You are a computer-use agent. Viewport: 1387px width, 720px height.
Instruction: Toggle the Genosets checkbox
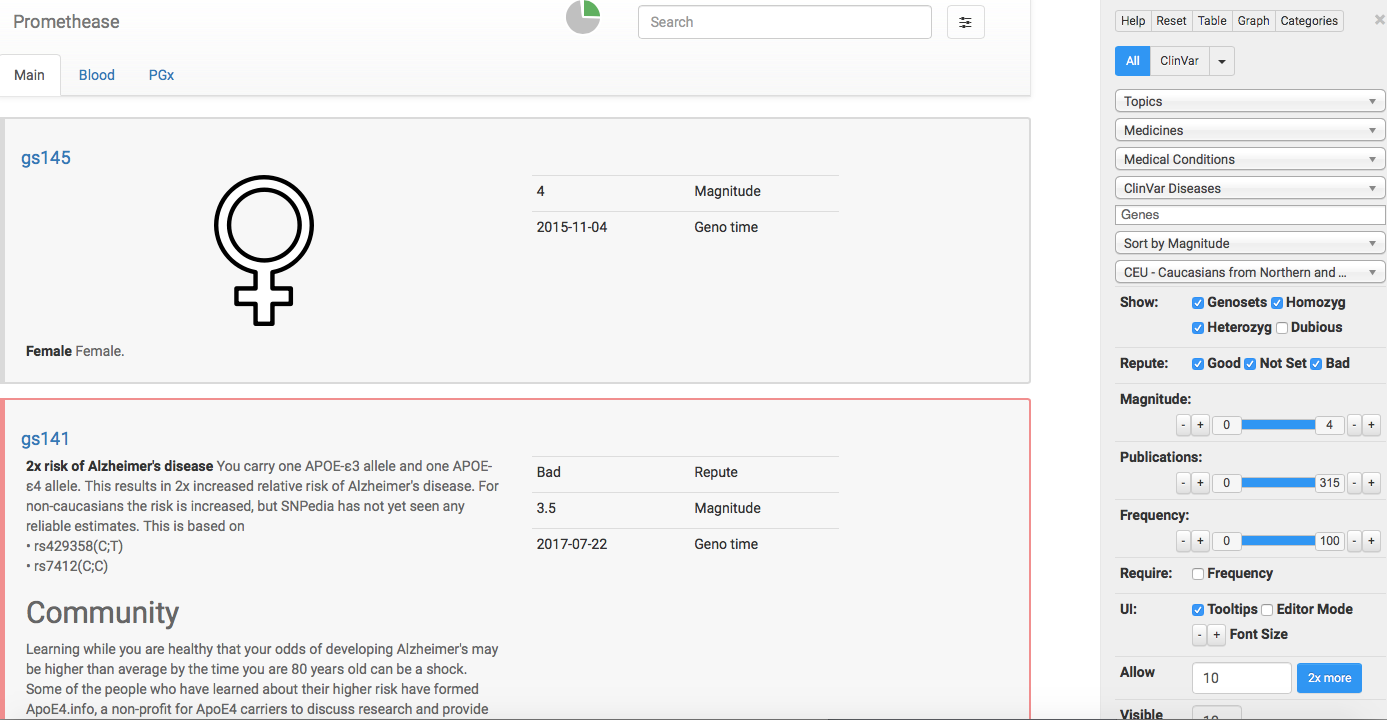(1198, 303)
